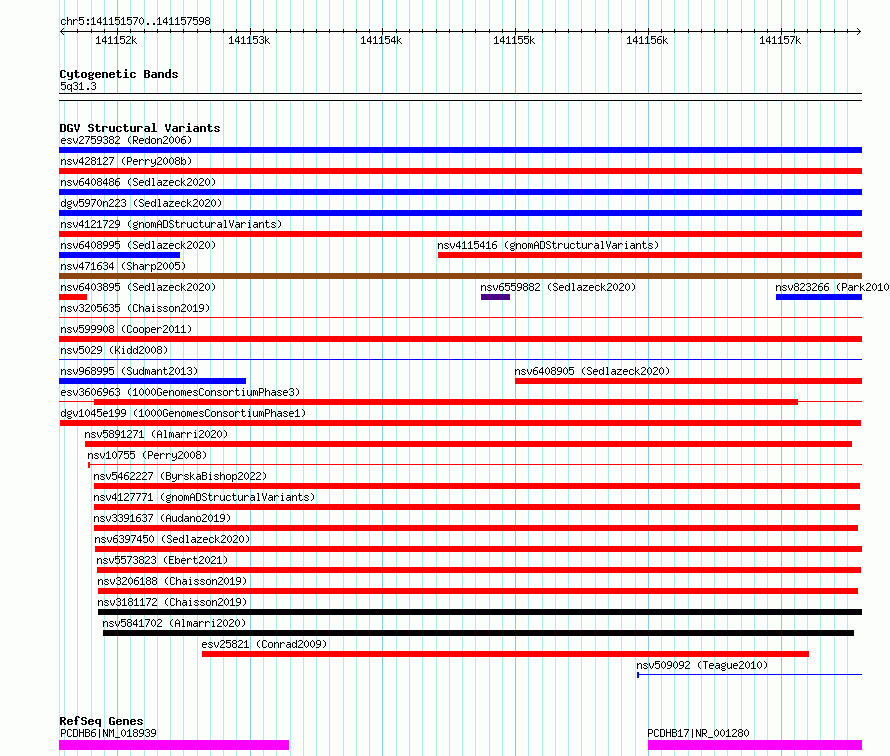Click nsv5573823 (Ebert2021) label

point(162,560)
